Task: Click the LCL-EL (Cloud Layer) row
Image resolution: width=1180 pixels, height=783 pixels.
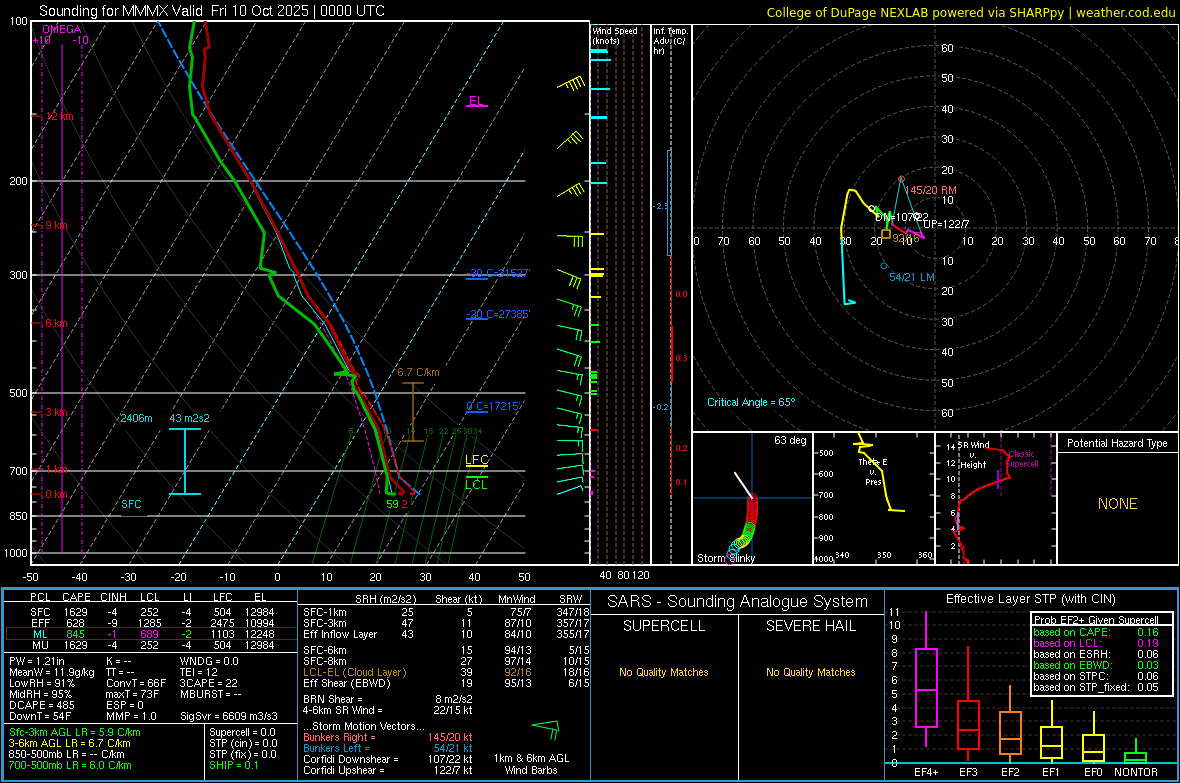Action: tap(446, 672)
